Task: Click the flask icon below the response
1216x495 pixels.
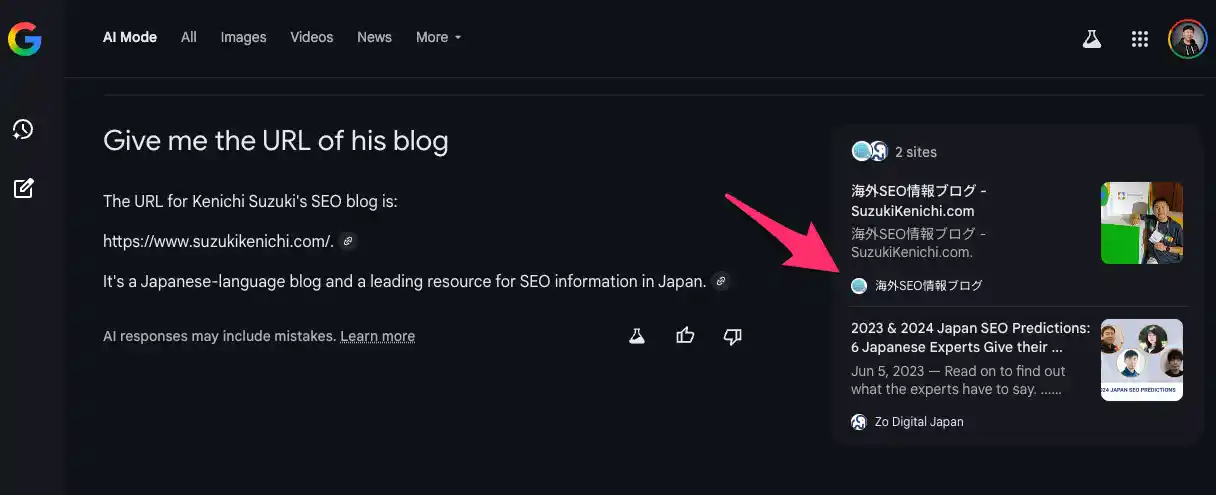Action: pos(636,336)
